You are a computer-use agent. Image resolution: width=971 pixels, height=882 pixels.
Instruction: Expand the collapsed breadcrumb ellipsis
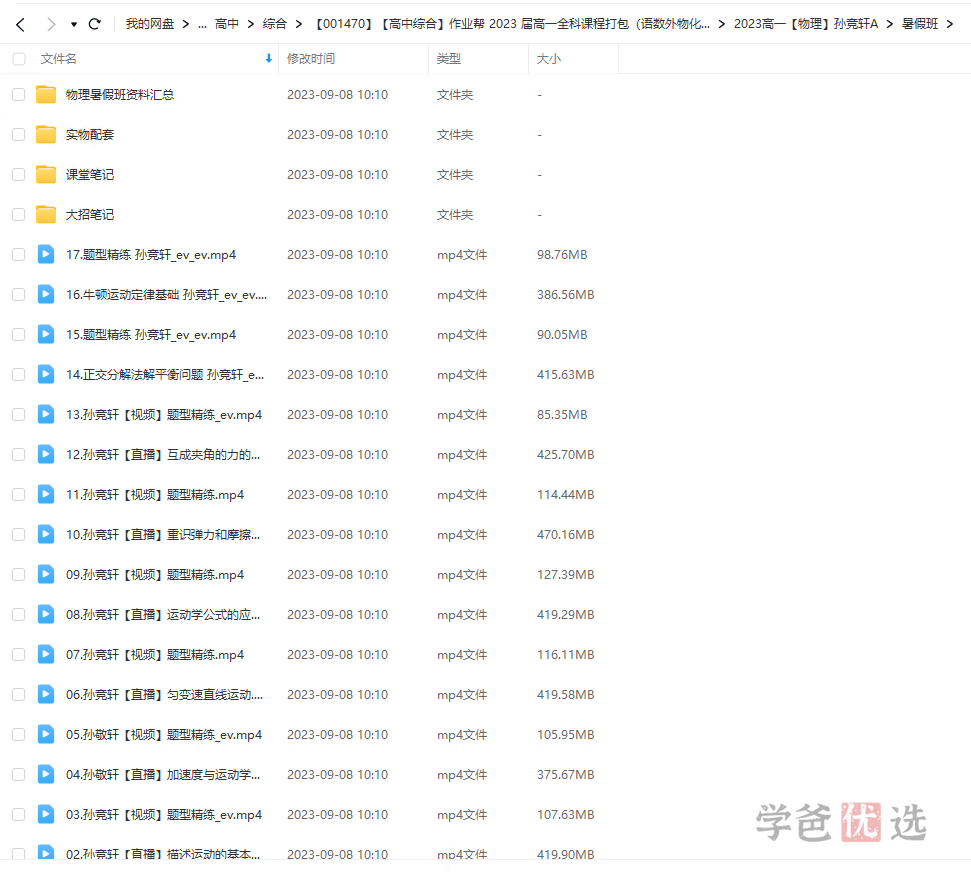click(202, 25)
